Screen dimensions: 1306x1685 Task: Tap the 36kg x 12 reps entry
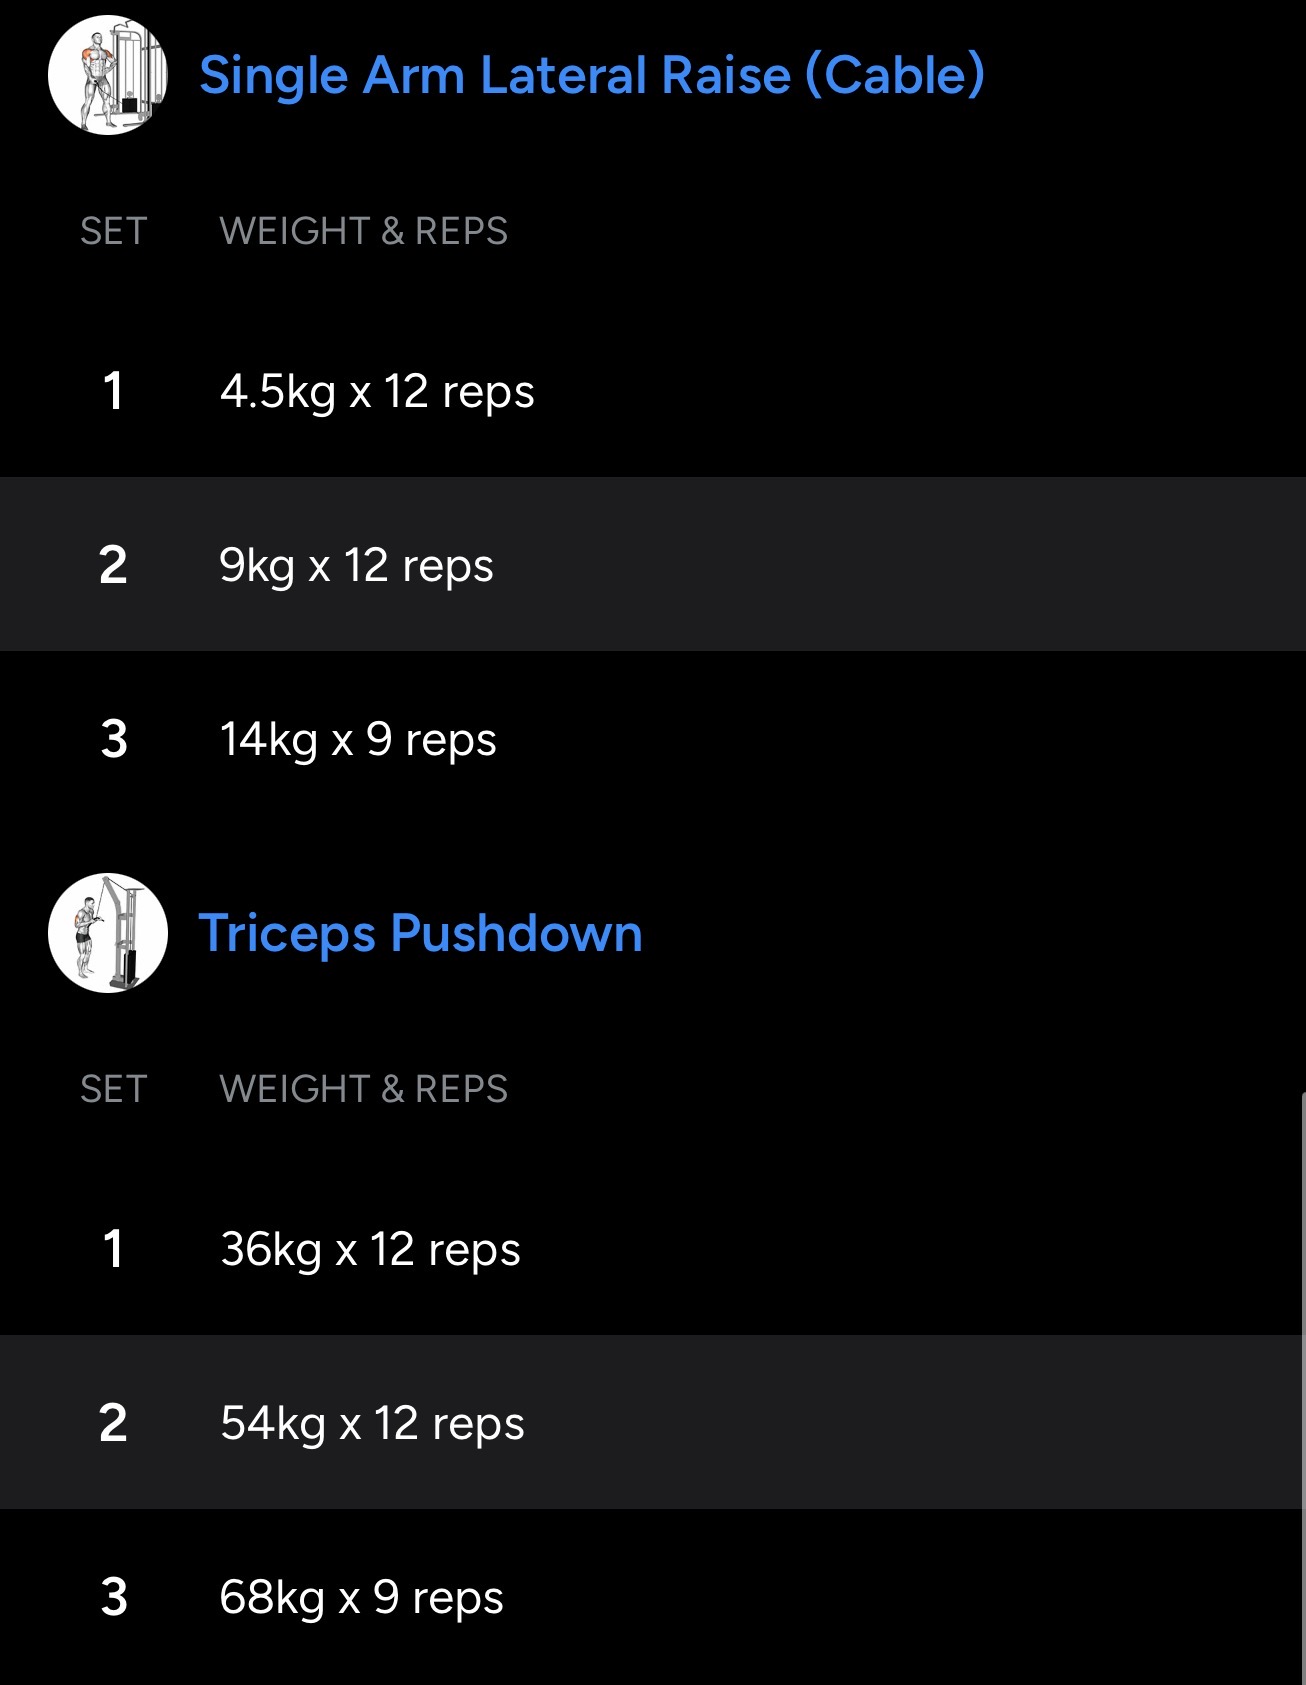pyautogui.click(x=370, y=1249)
